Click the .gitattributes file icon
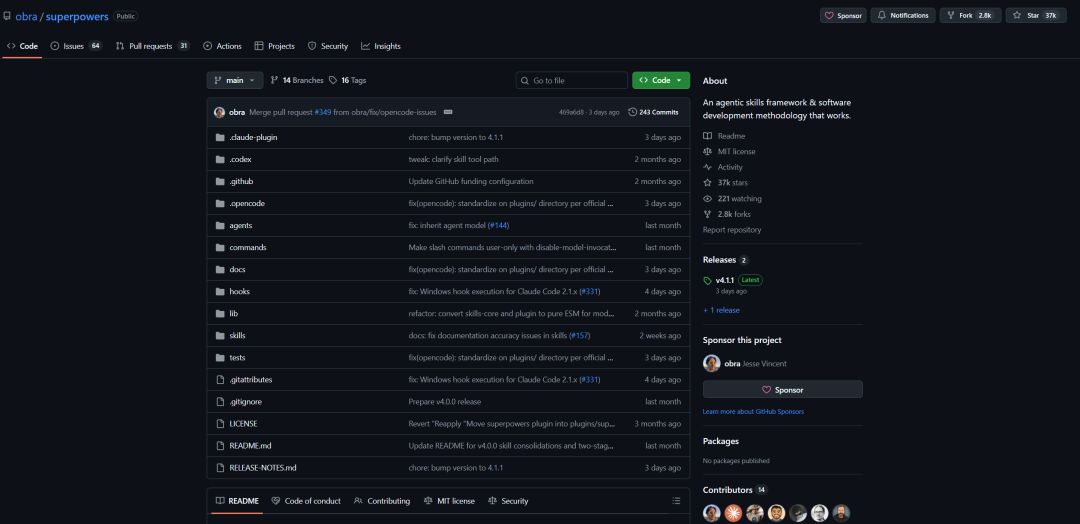The width and height of the screenshot is (1080, 524). pyautogui.click(x=220, y=379)
